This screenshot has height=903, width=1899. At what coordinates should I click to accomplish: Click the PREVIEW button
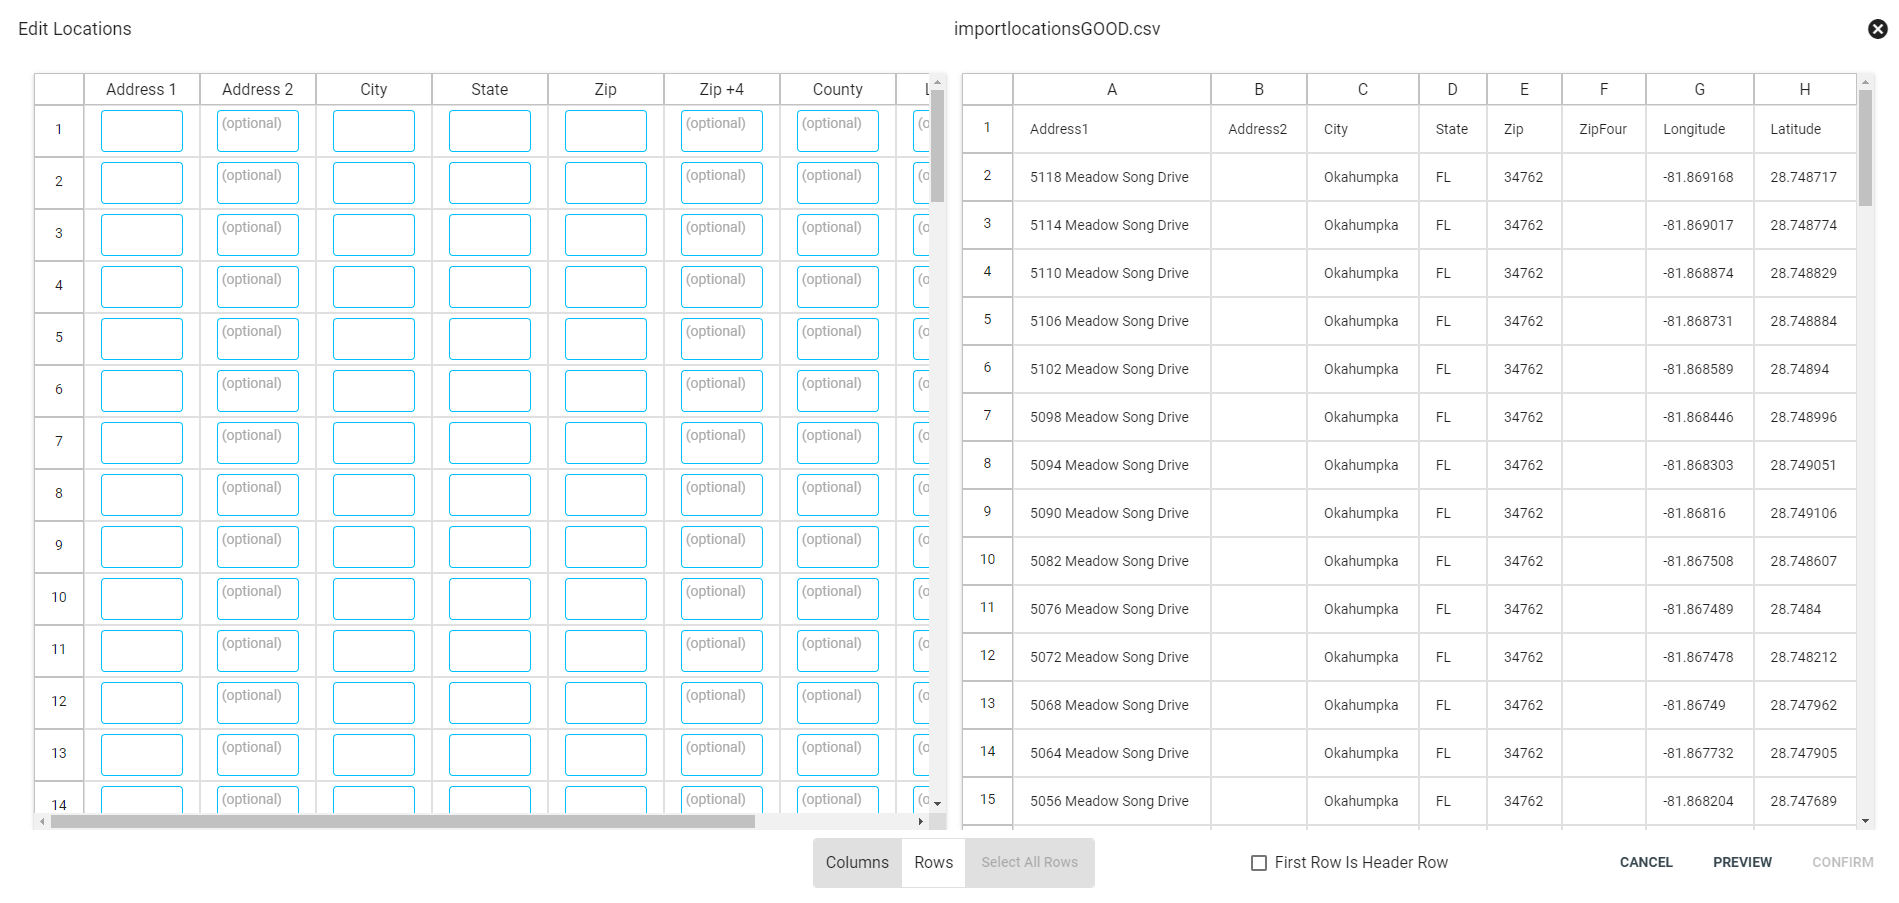pyautogui.click(x=1742, y=862)
